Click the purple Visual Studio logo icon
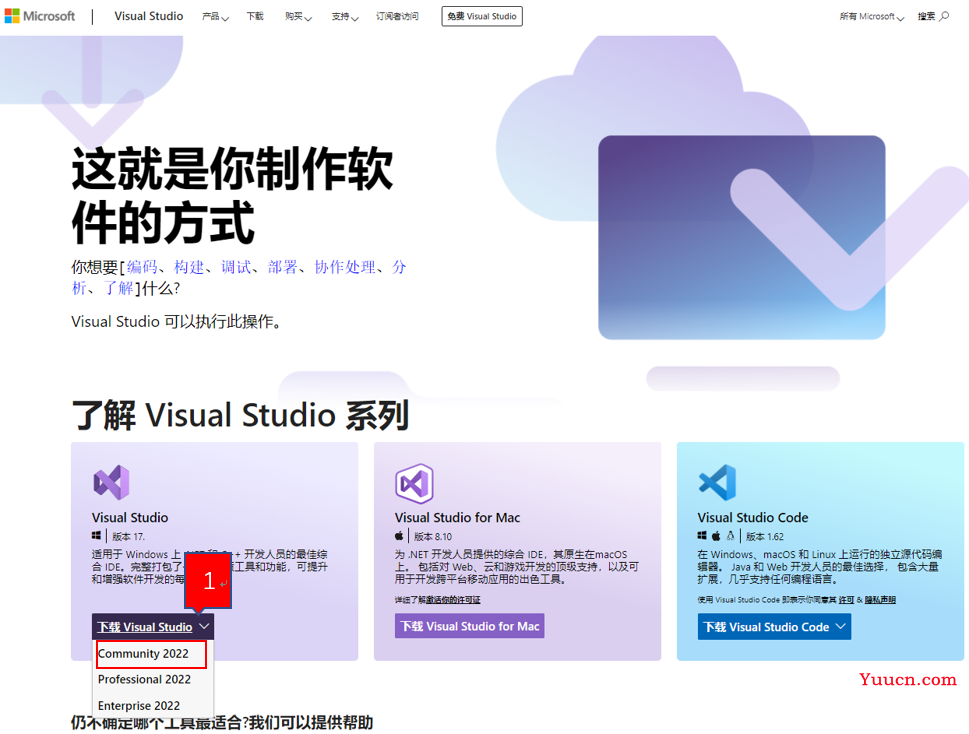The image size is (969, 734). [x=111, y=482]
